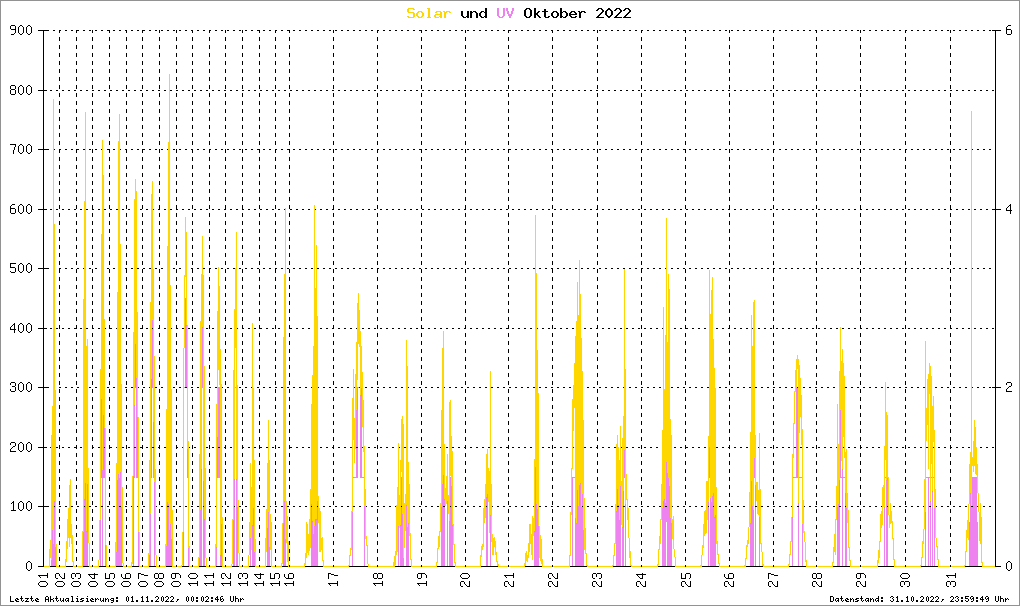
Task: Click the day 25 label on the x-axis
Action: (685, 580)
